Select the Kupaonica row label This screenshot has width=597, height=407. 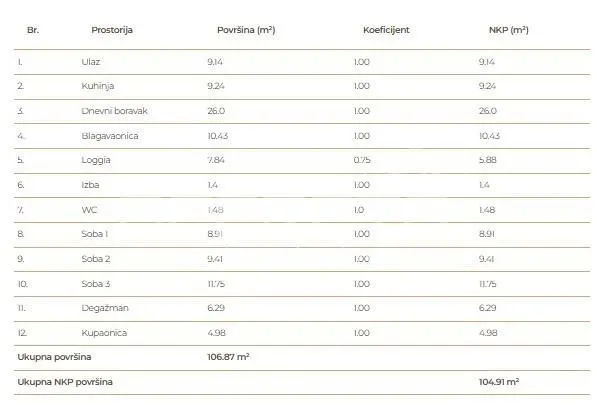pos(104,333)
